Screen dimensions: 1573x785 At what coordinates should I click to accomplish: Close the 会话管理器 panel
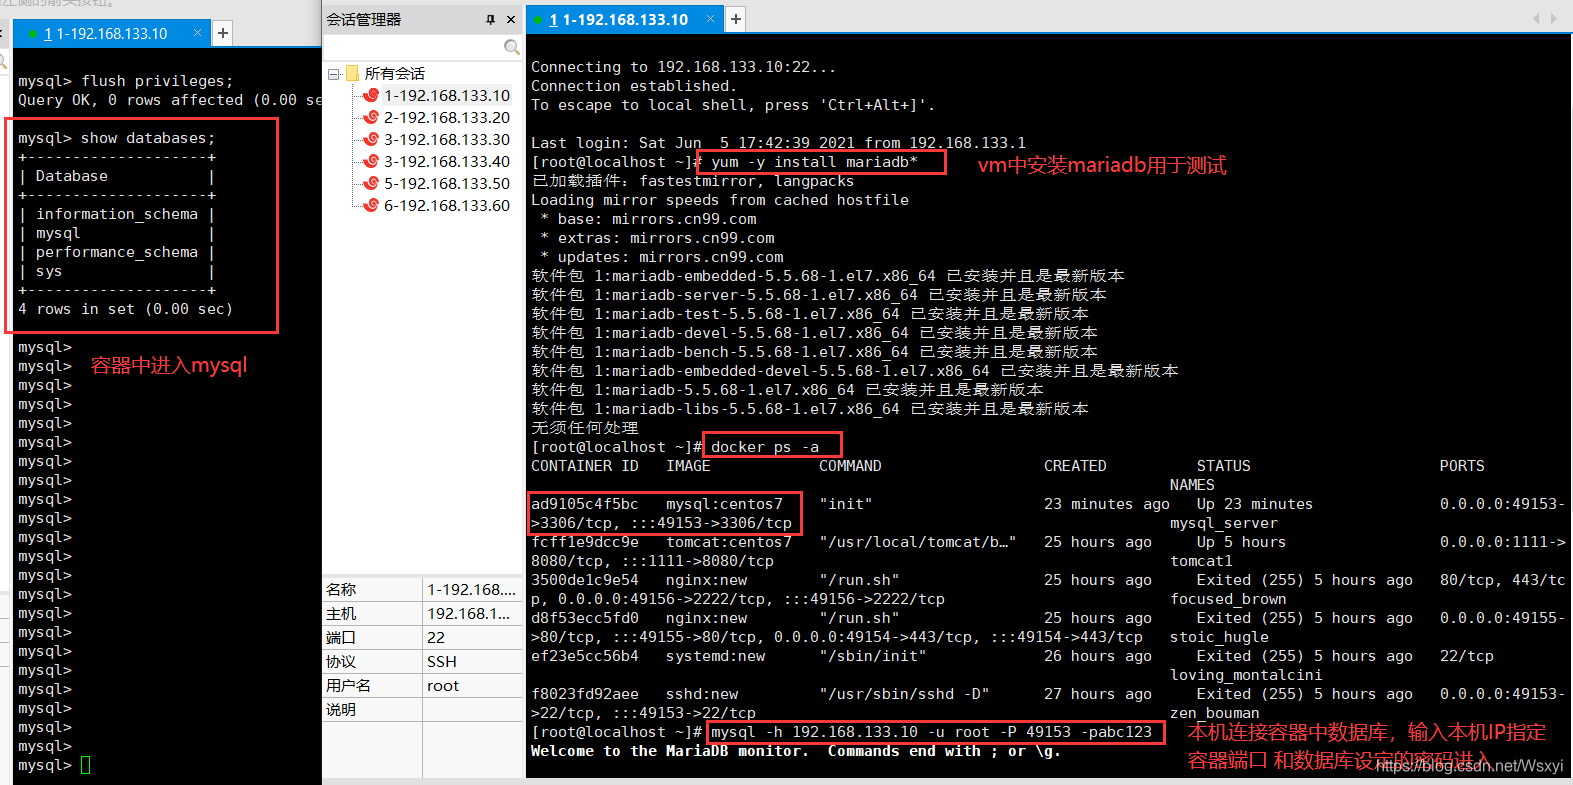pos(511,19)
